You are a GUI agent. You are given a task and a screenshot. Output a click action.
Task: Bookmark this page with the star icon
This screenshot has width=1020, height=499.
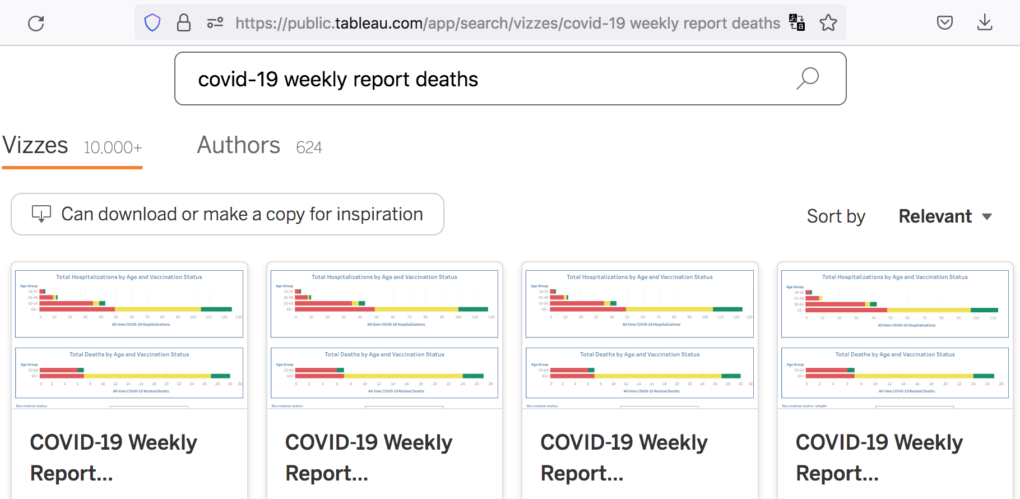(828, 22)
